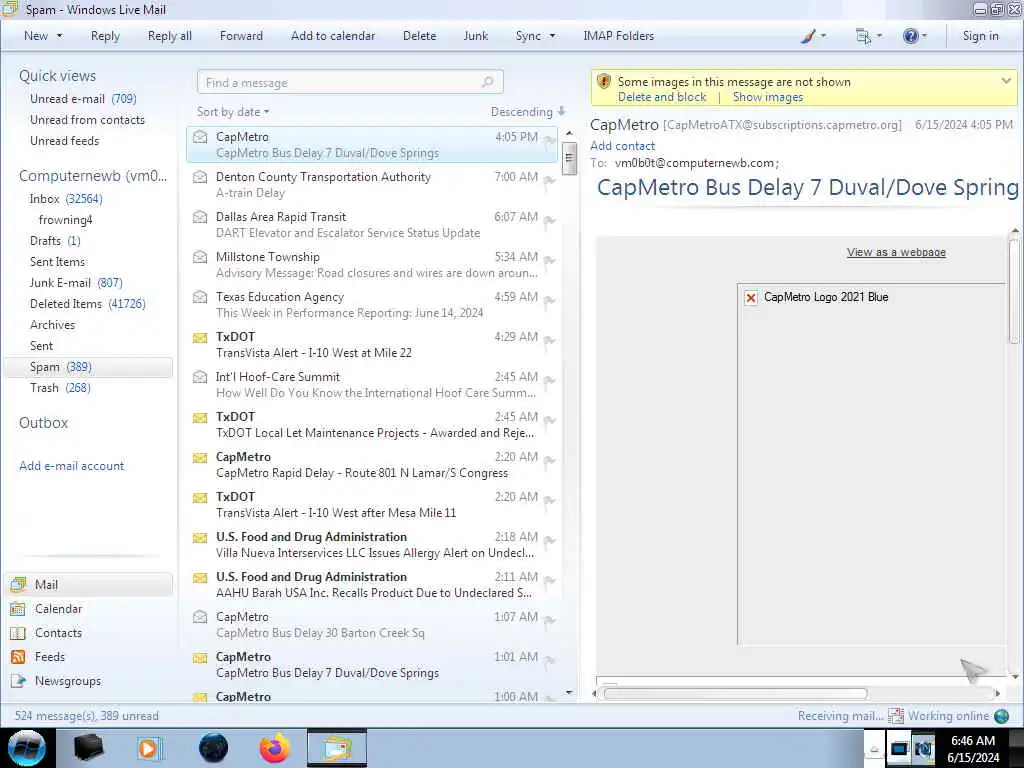
Task: Open the Windows Start orb
Action: (x=27, y=748)
